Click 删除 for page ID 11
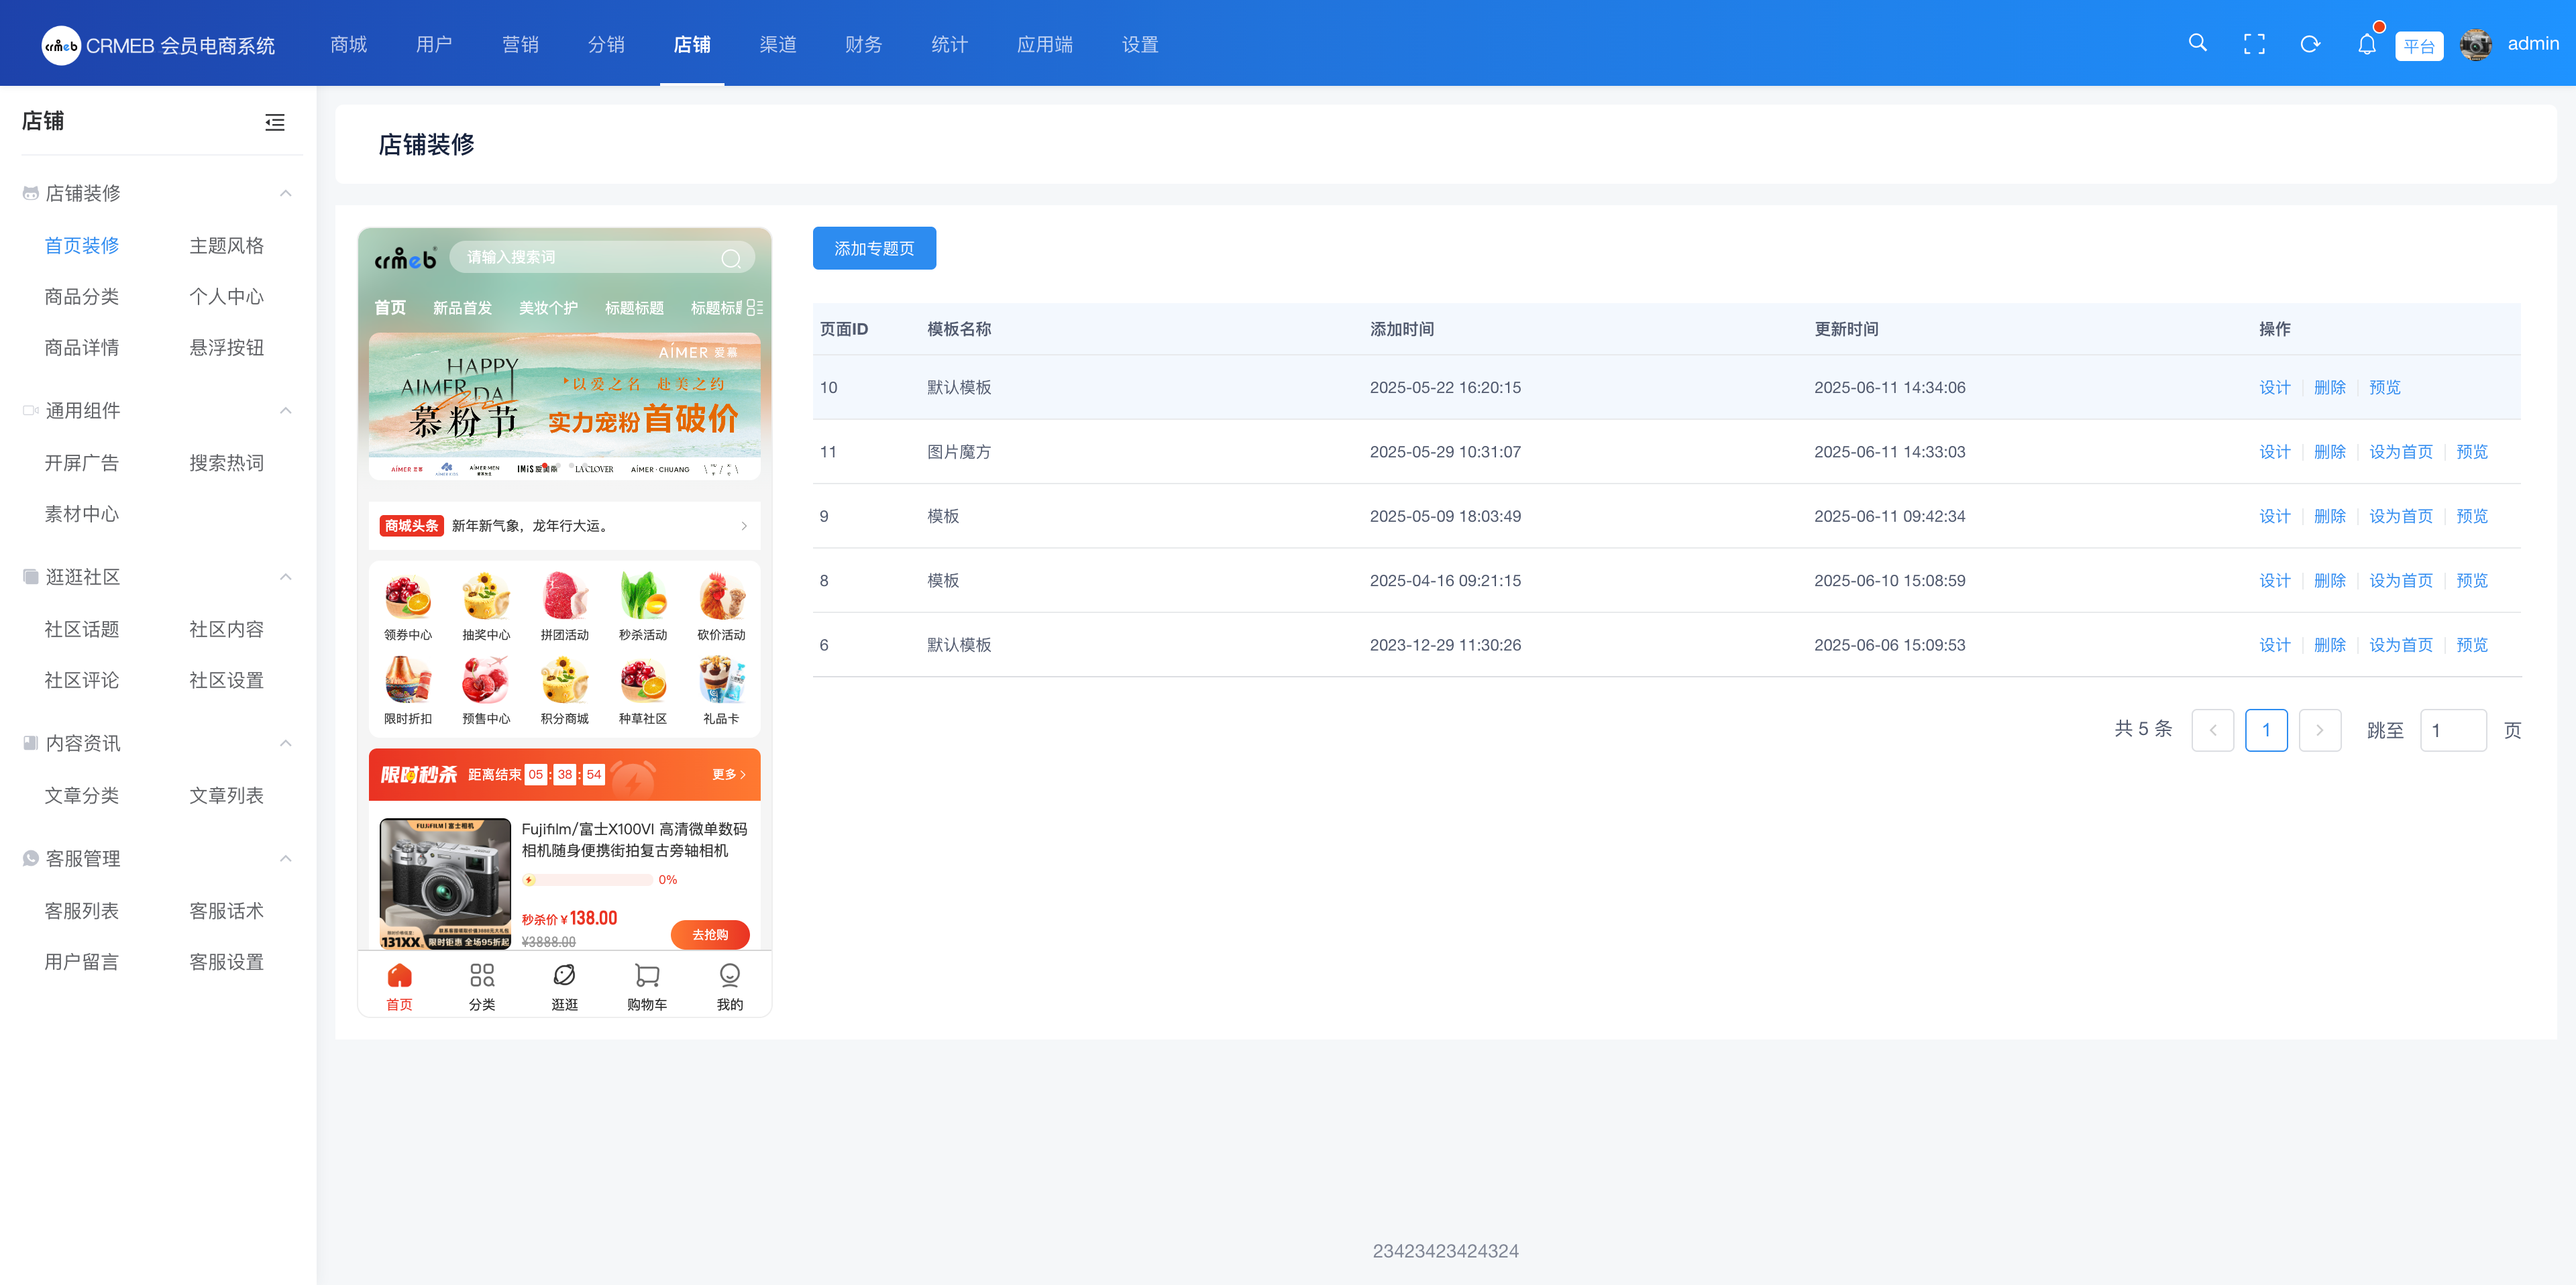Viewport: 2576px width, 1285px height. coord(2329,452)
